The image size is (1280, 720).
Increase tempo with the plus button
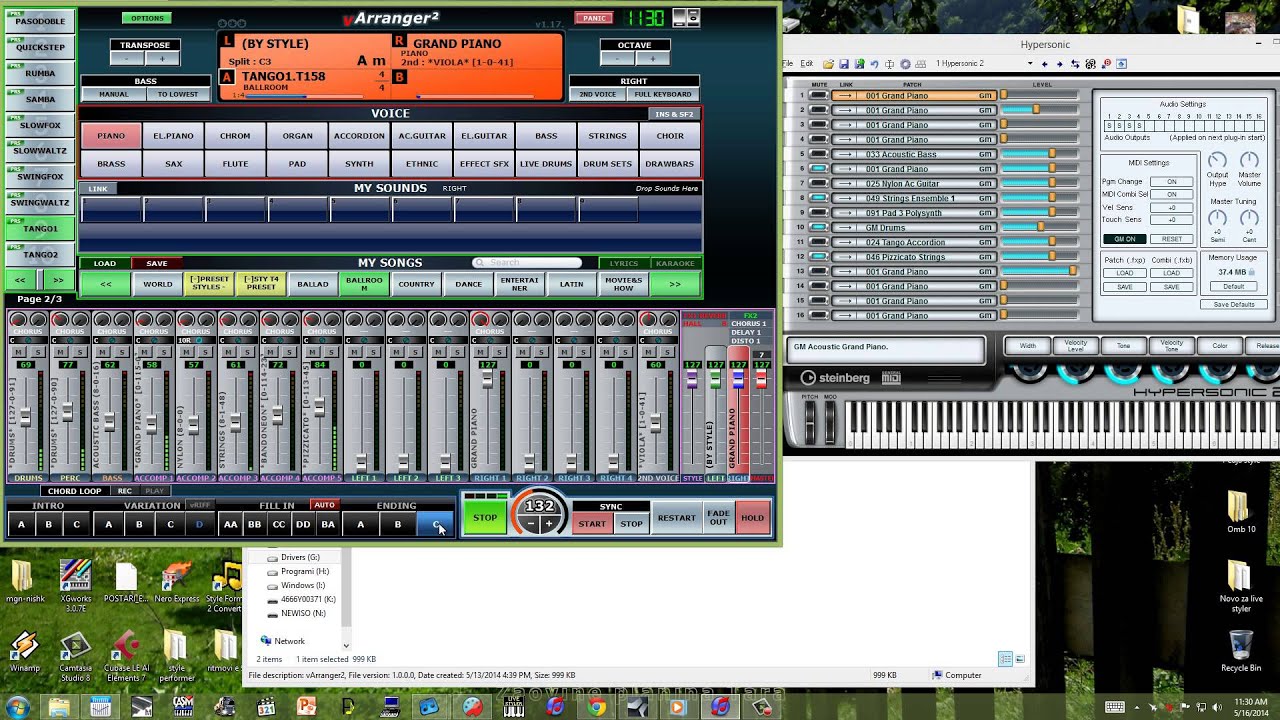(x=548, y=524)
